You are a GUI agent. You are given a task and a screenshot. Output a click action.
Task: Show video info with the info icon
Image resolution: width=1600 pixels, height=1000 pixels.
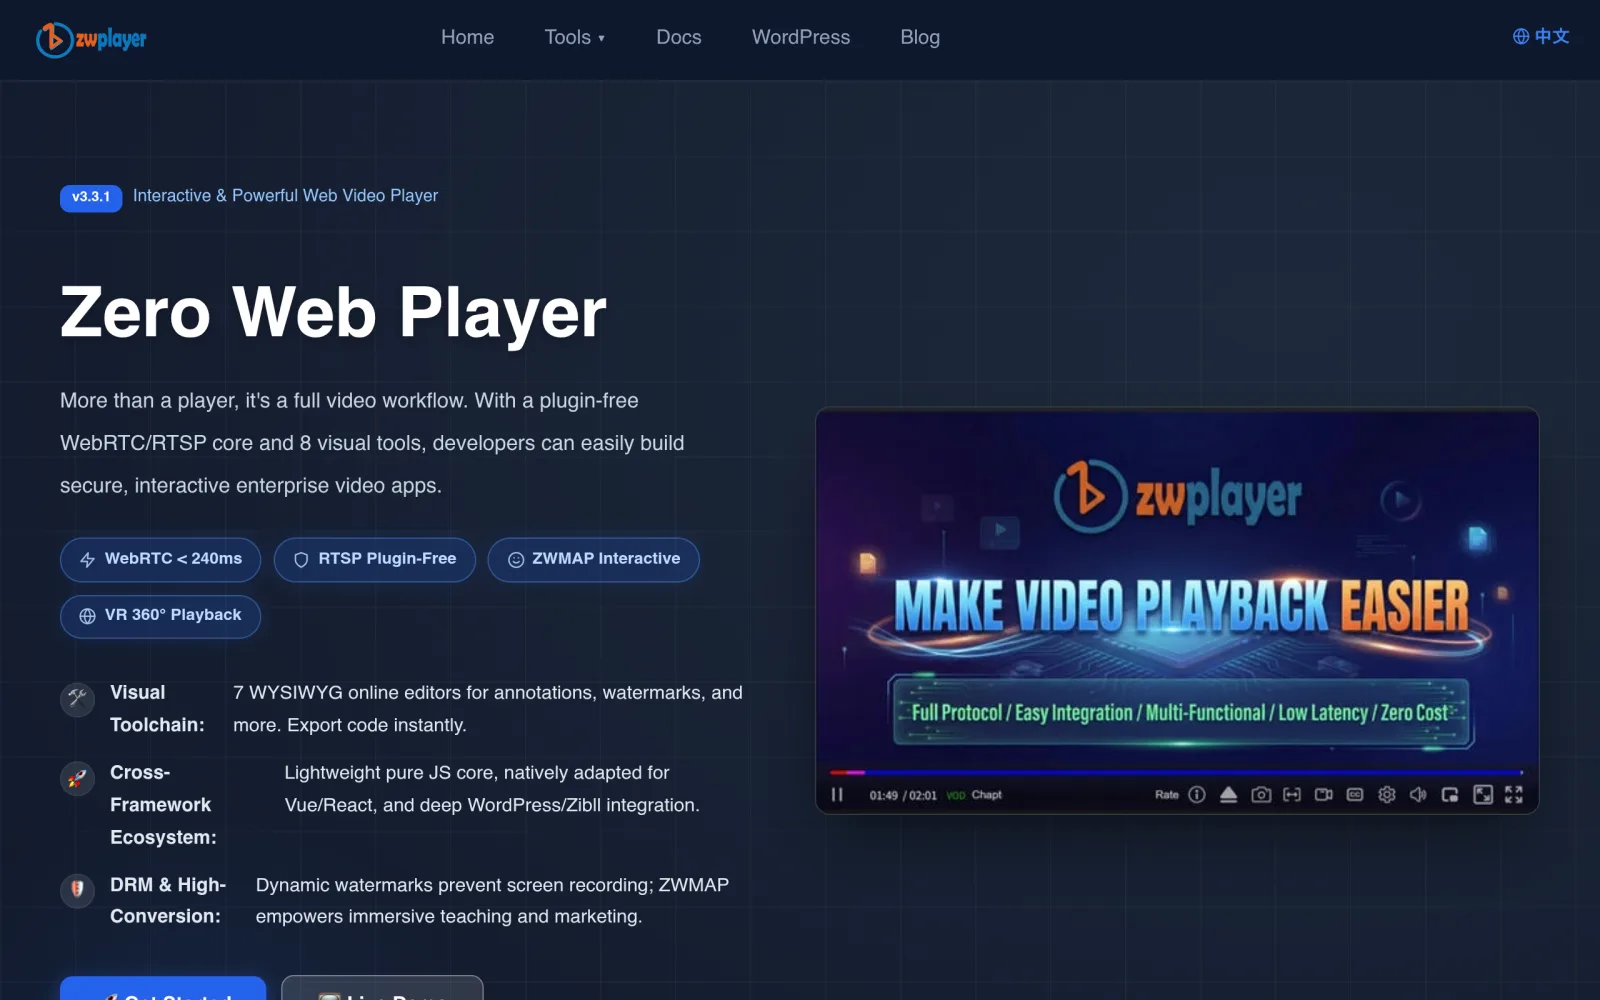[1197, 794]
